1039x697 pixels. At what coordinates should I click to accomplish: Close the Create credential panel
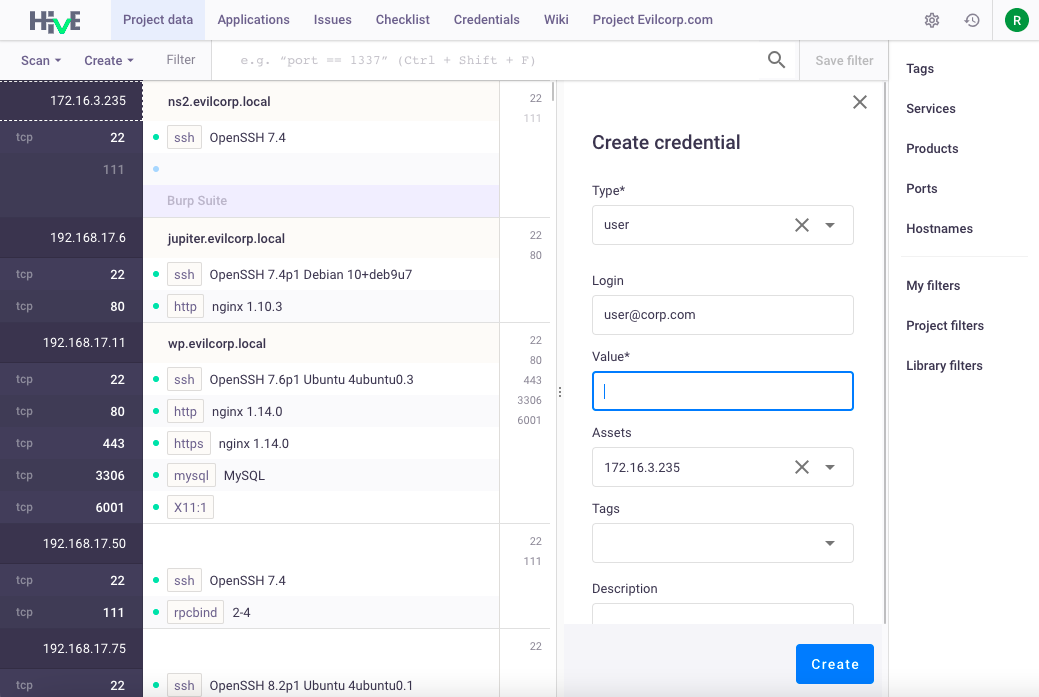(859, 102)
